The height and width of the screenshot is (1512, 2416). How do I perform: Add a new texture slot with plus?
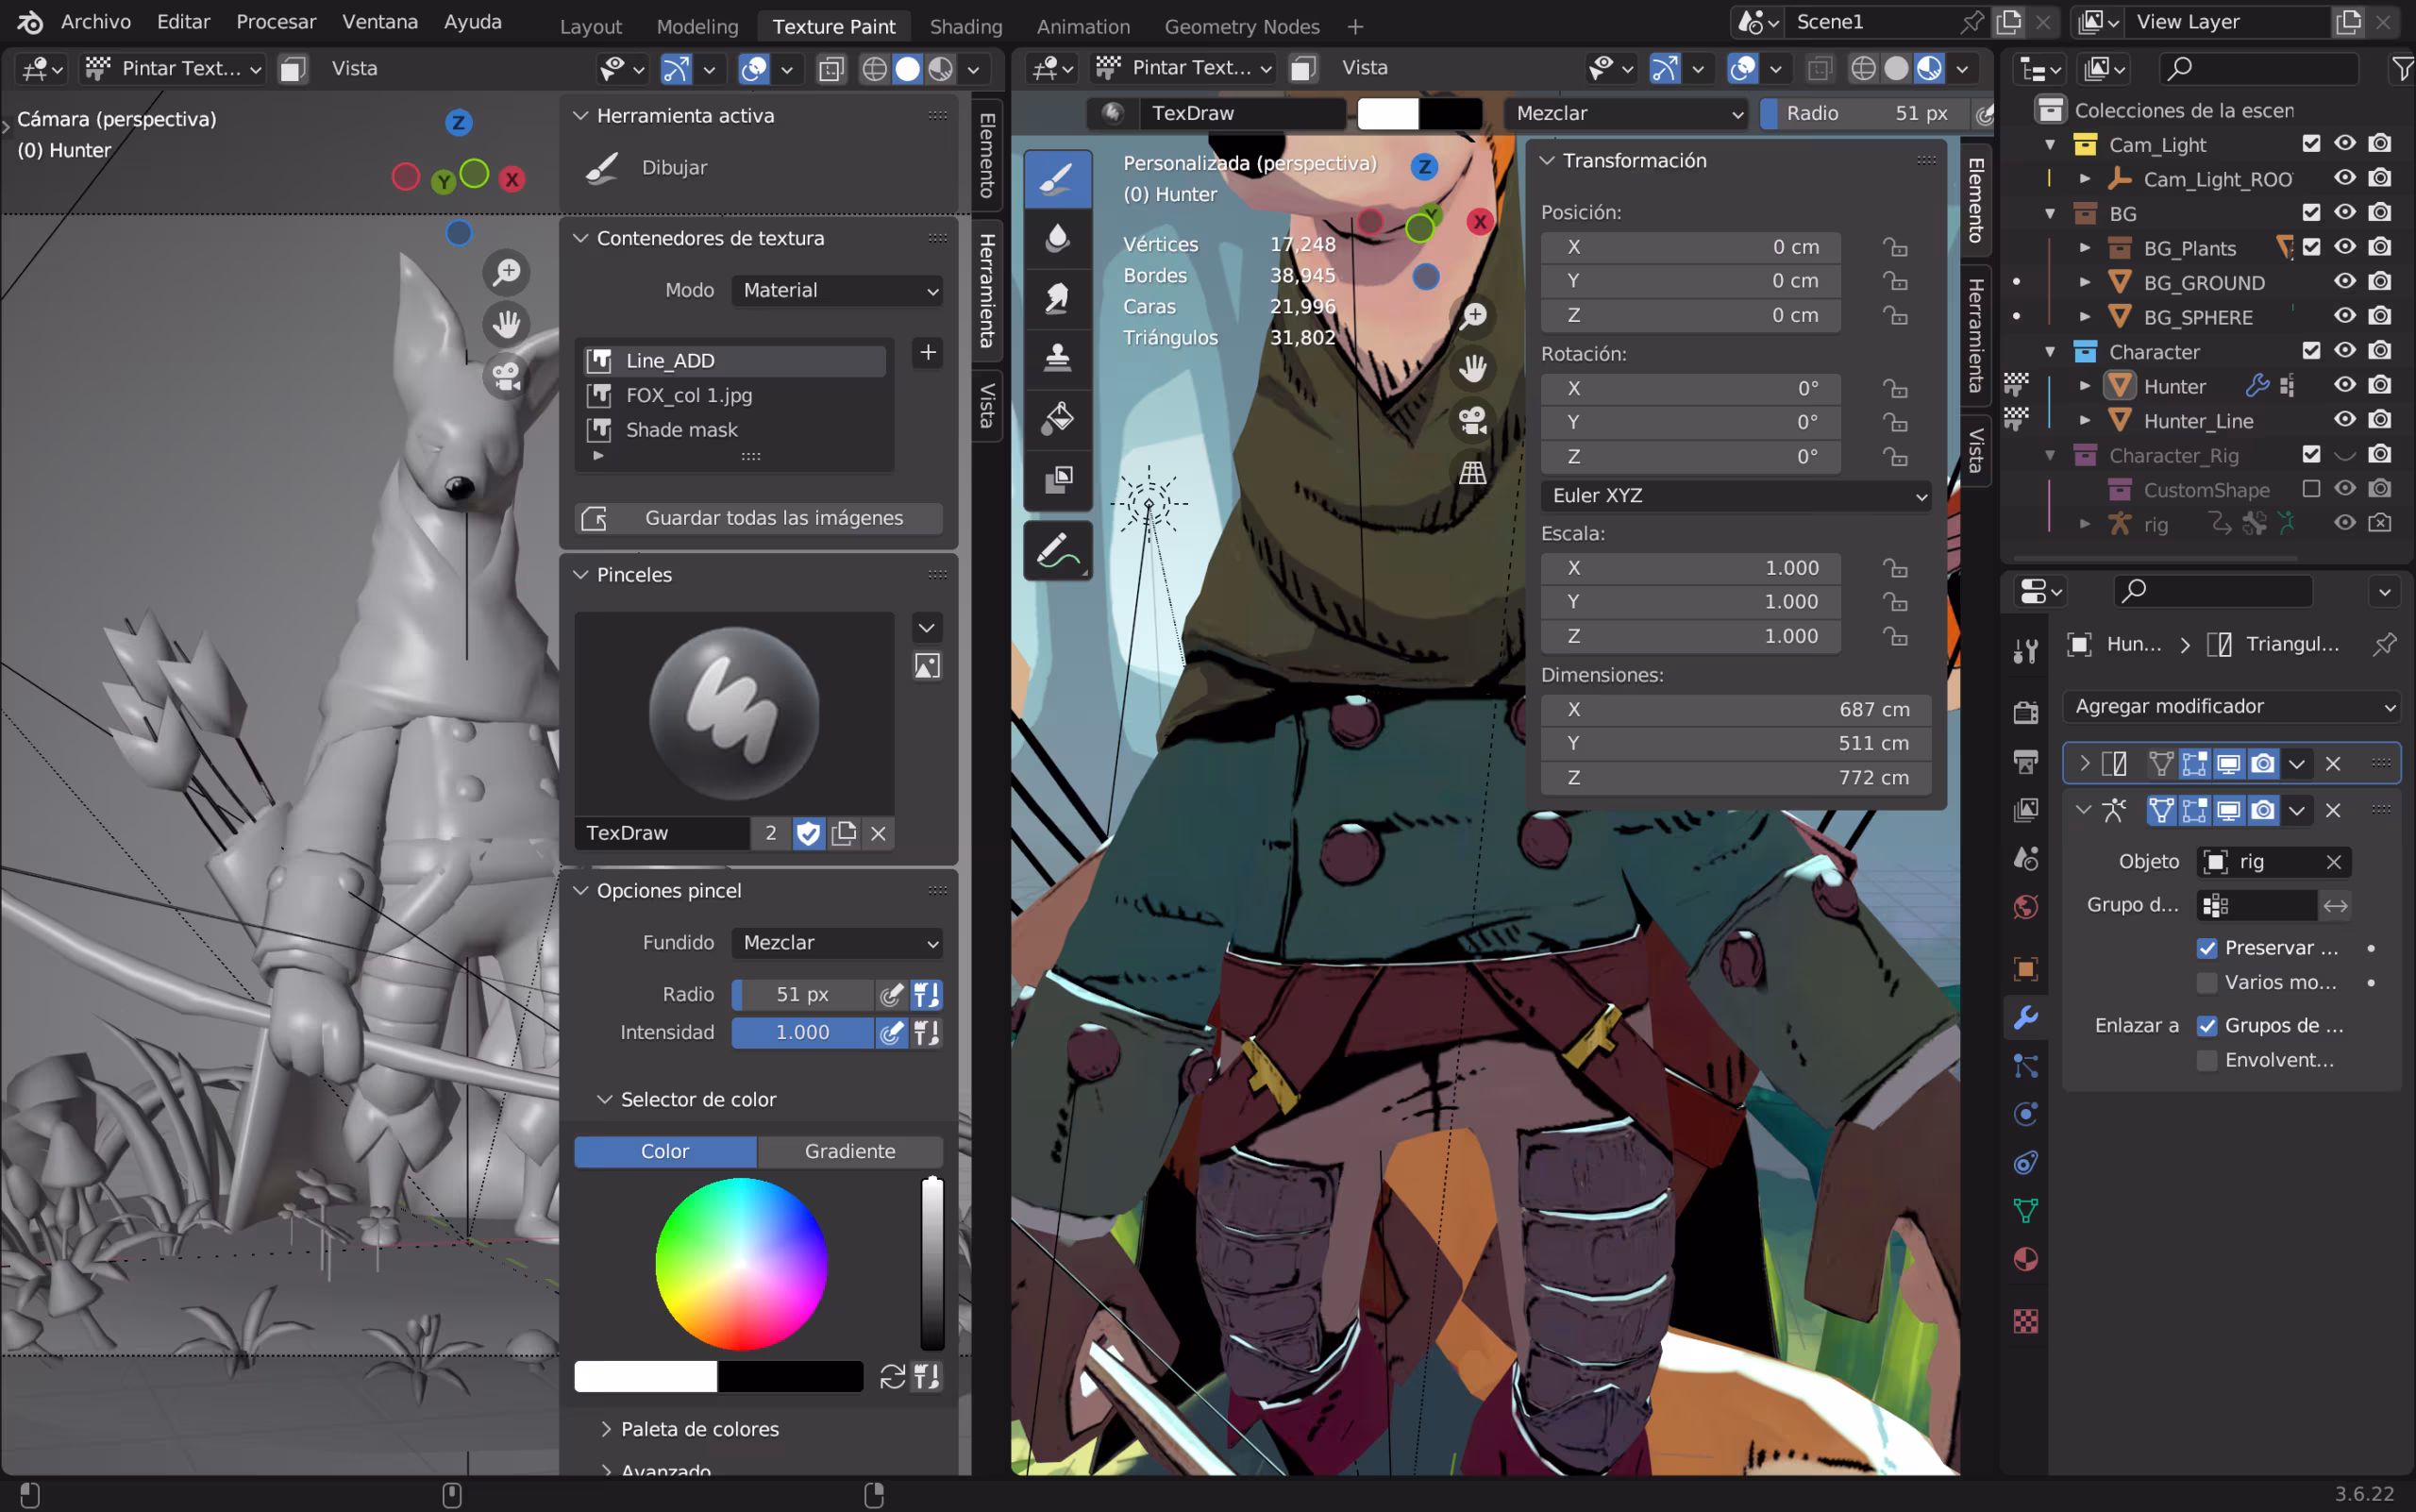click(x=927, y=353)
